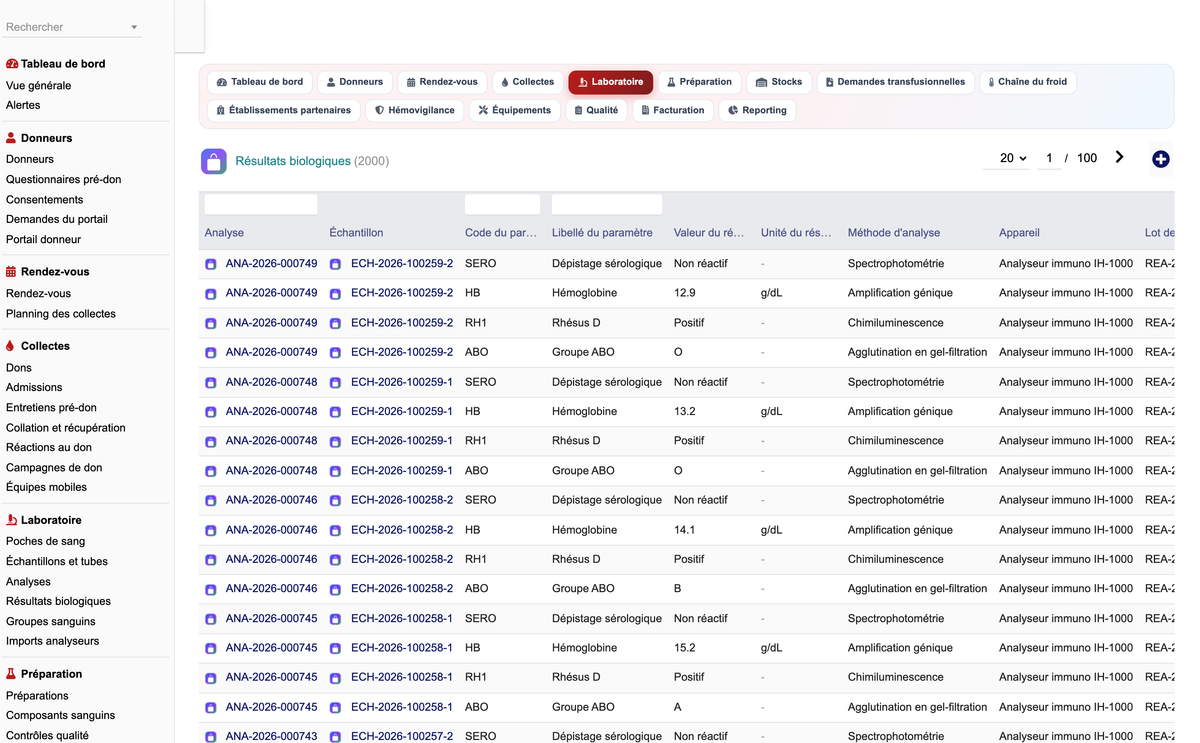Click the Rendez-vous sidebar calendar icon
Viewport: 1200px width, 743px height.
12,272
